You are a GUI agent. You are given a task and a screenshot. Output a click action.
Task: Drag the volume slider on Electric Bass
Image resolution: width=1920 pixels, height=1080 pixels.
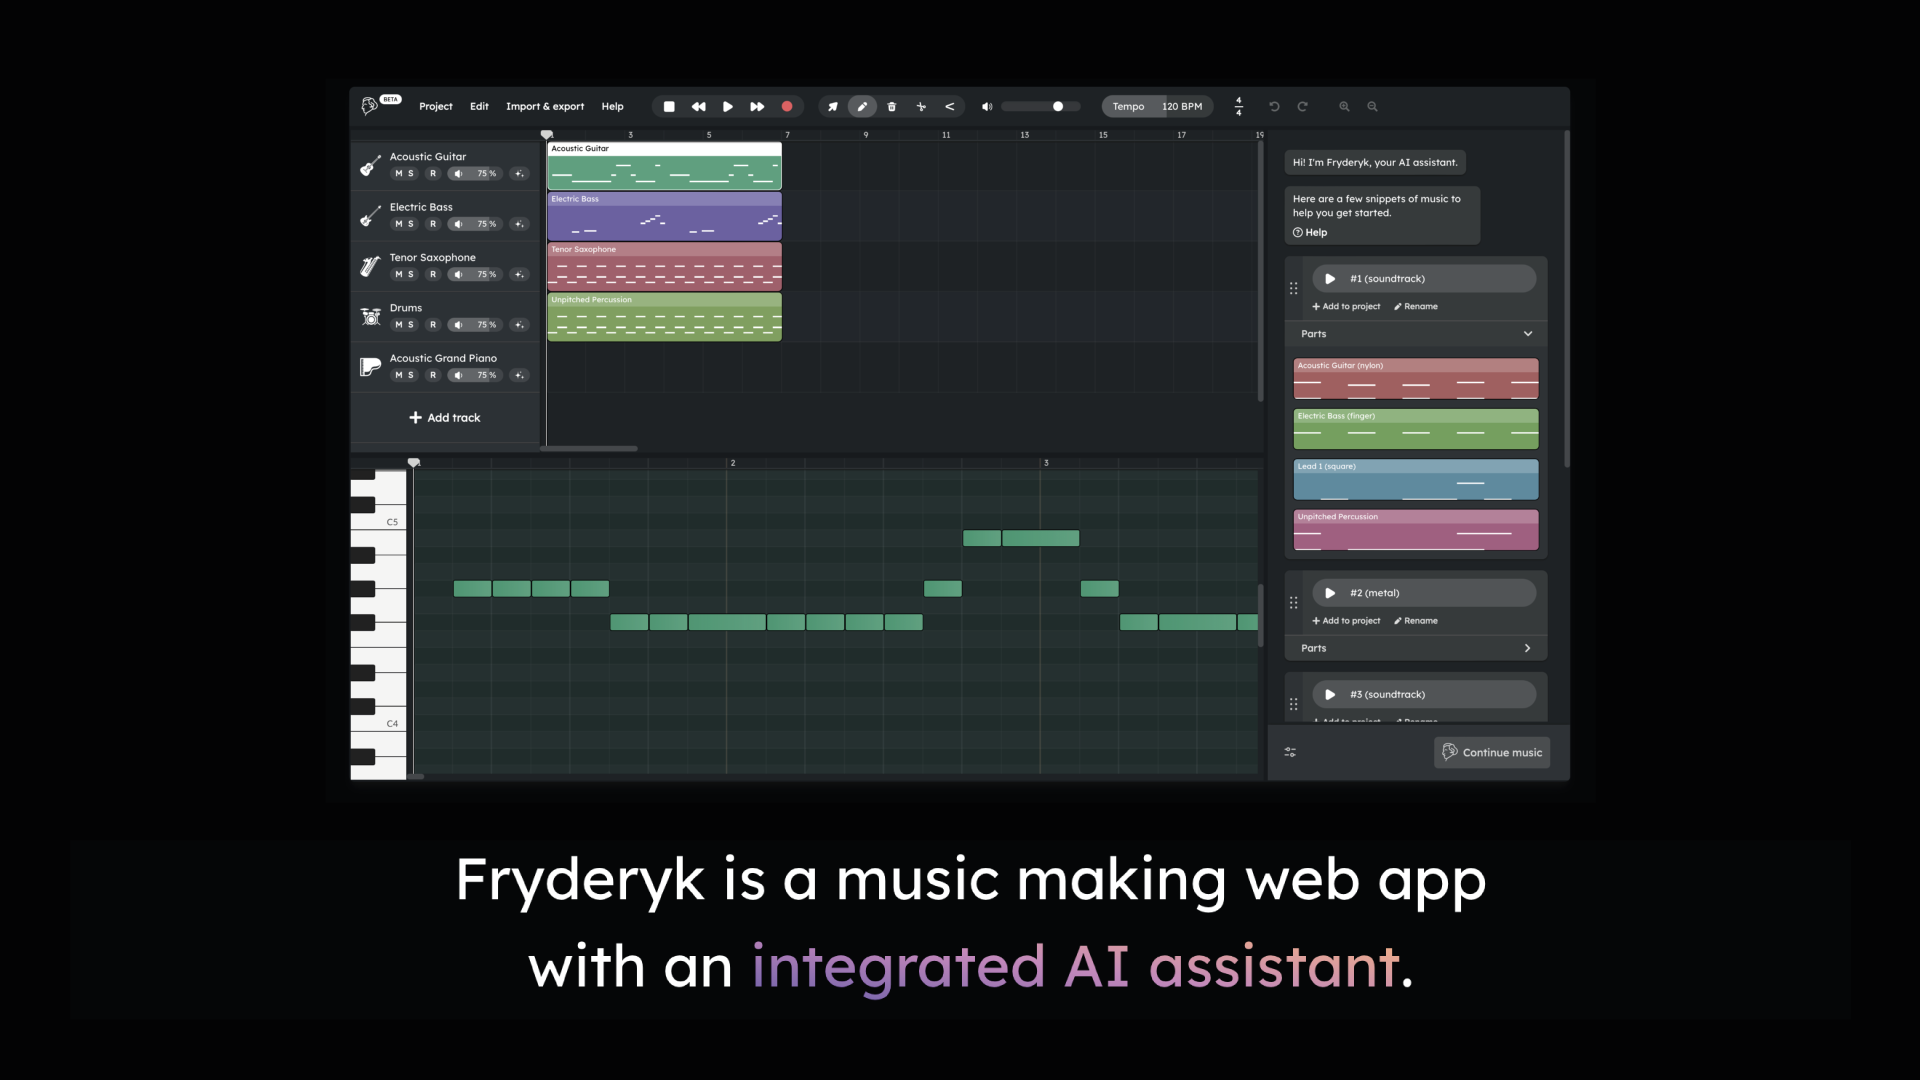[475, 223]
